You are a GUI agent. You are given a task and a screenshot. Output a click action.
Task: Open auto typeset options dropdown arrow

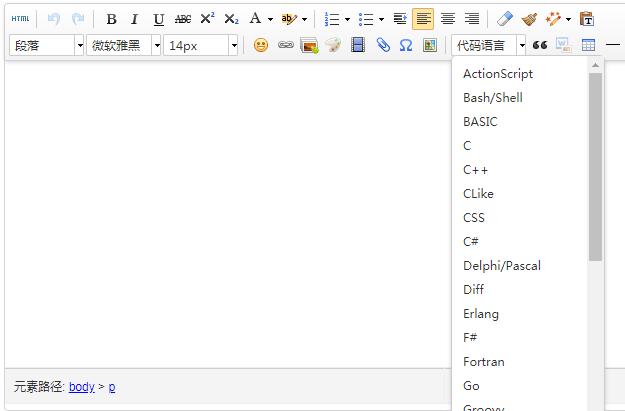(568, 19)
